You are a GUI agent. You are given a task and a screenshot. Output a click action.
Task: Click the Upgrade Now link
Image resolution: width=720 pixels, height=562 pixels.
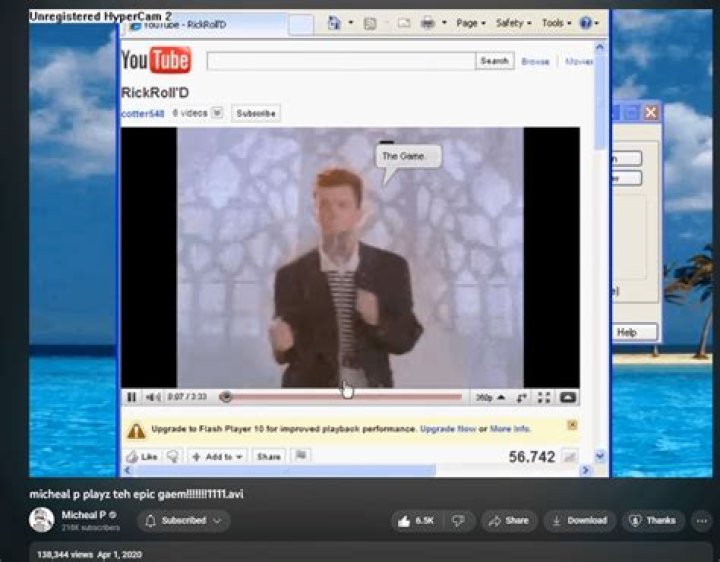pos(447,429)
